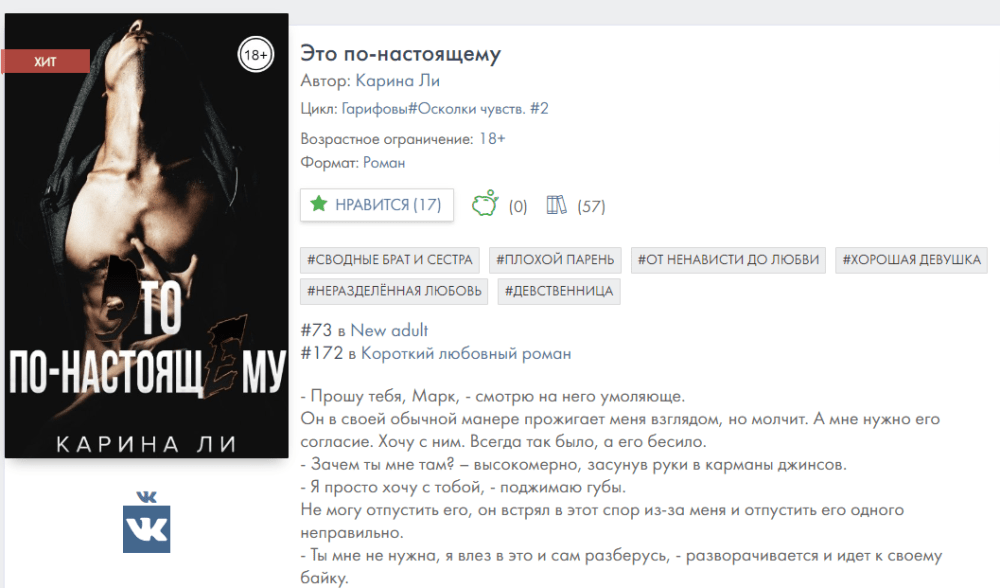Select tag #НЕРАЗДЕЛЁННАЯ ЛЮБОВЬ

pos(394,291)
